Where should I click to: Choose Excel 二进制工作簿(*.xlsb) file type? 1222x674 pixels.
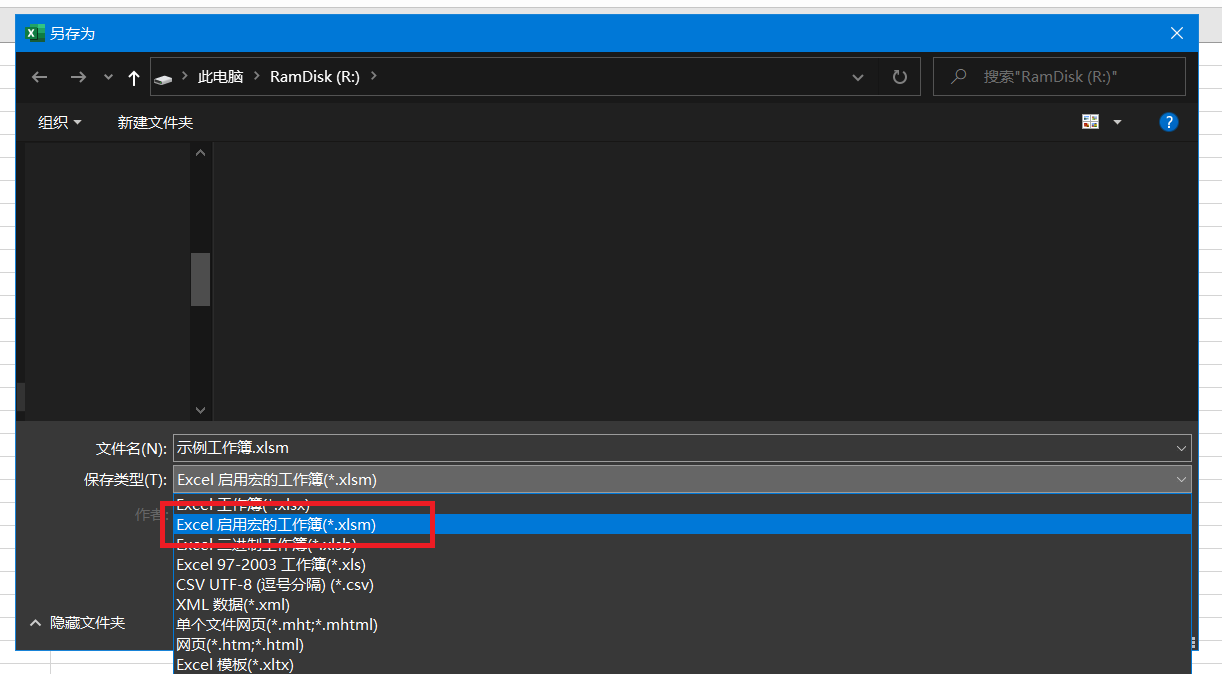coord(682,544)
